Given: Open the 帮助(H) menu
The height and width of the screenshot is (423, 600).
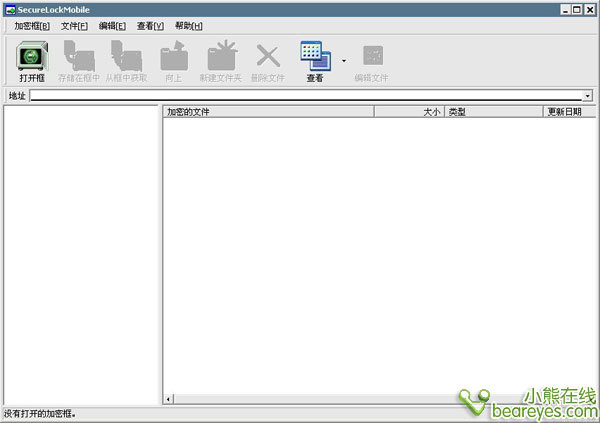Looking at the screenshot, I should click(x=189, y=26).
